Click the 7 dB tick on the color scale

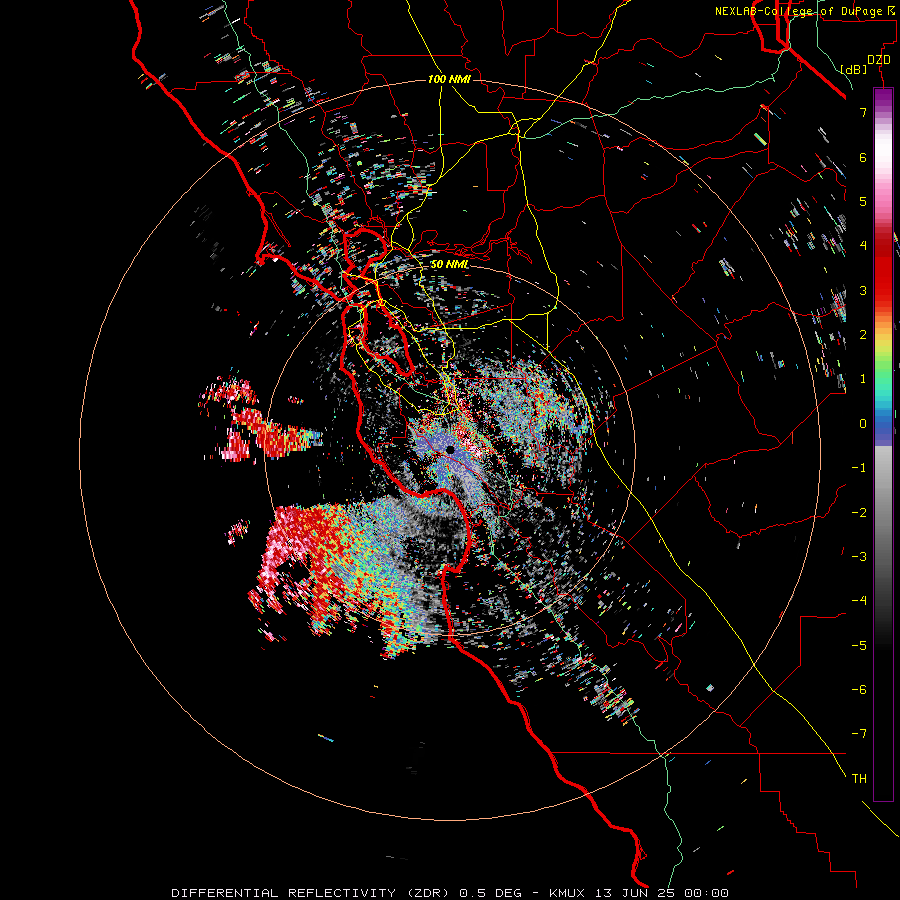(863, 112)
